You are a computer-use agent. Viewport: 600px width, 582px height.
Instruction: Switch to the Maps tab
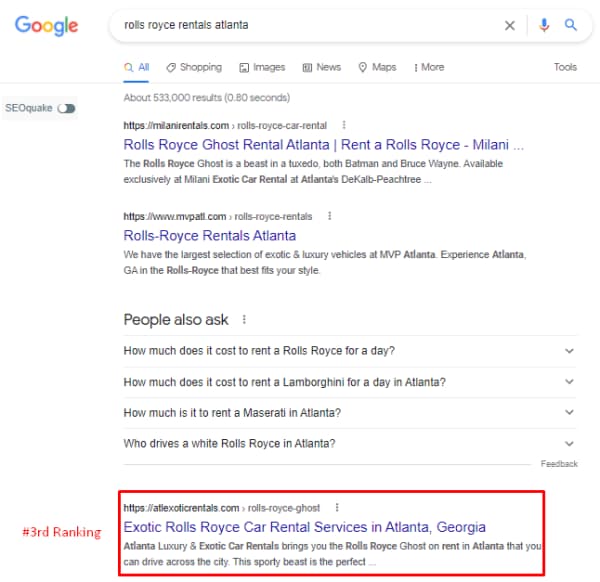coord(377,67)
